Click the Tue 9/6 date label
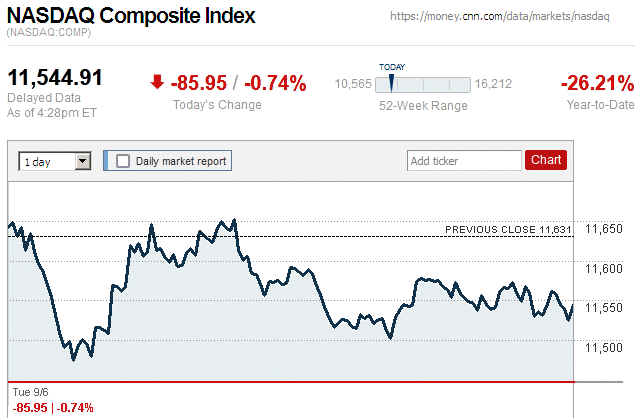This screenshot has height=420, width=640. (x=29, y=391)
